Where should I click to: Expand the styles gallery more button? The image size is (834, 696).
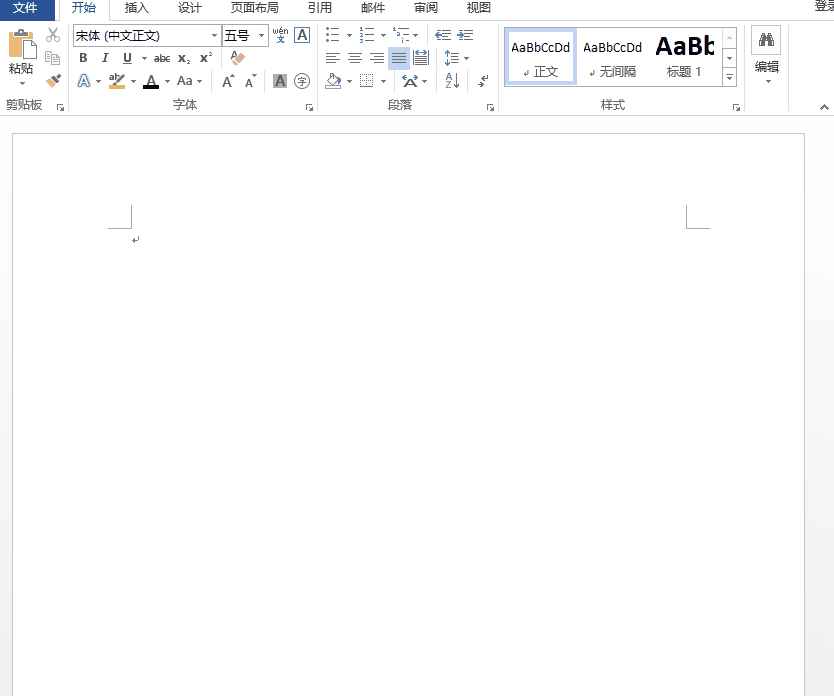(730, 78)
